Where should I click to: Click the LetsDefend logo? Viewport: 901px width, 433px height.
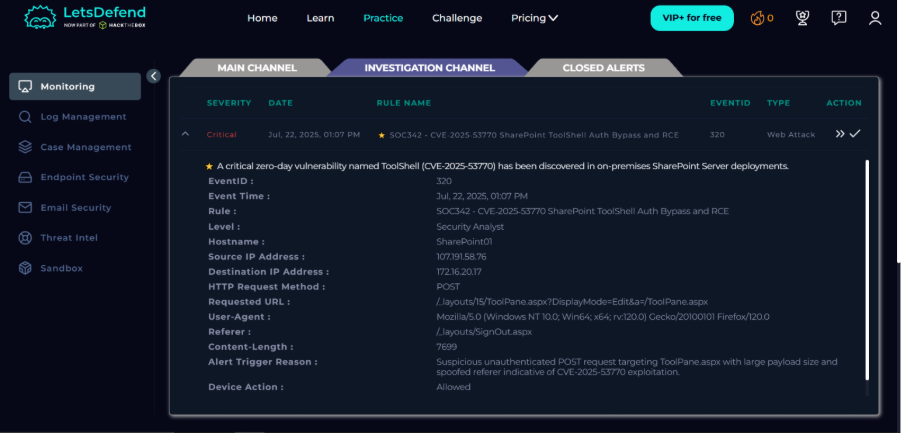pyautogui.click(x=85, y=17)
